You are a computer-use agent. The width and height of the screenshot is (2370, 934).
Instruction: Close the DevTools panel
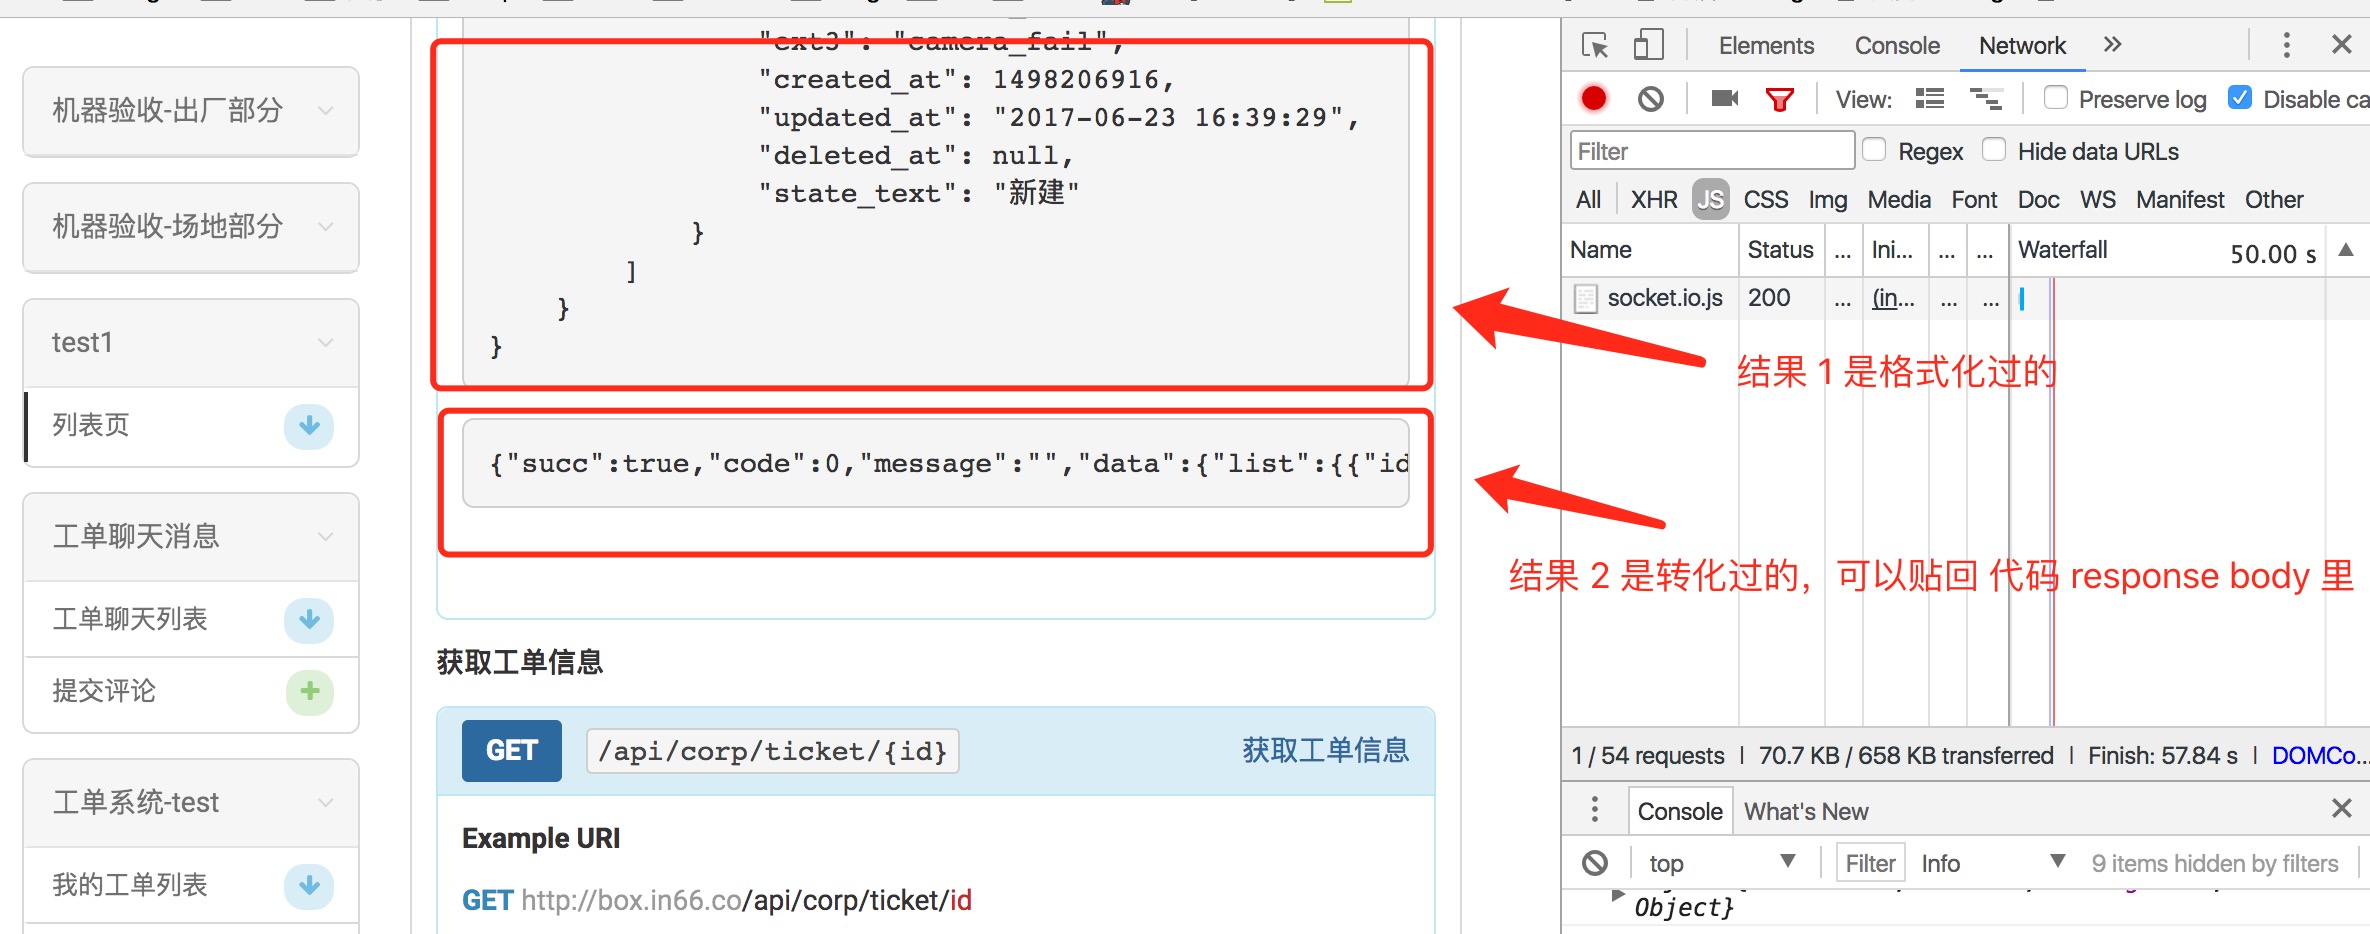[2341, 45]
